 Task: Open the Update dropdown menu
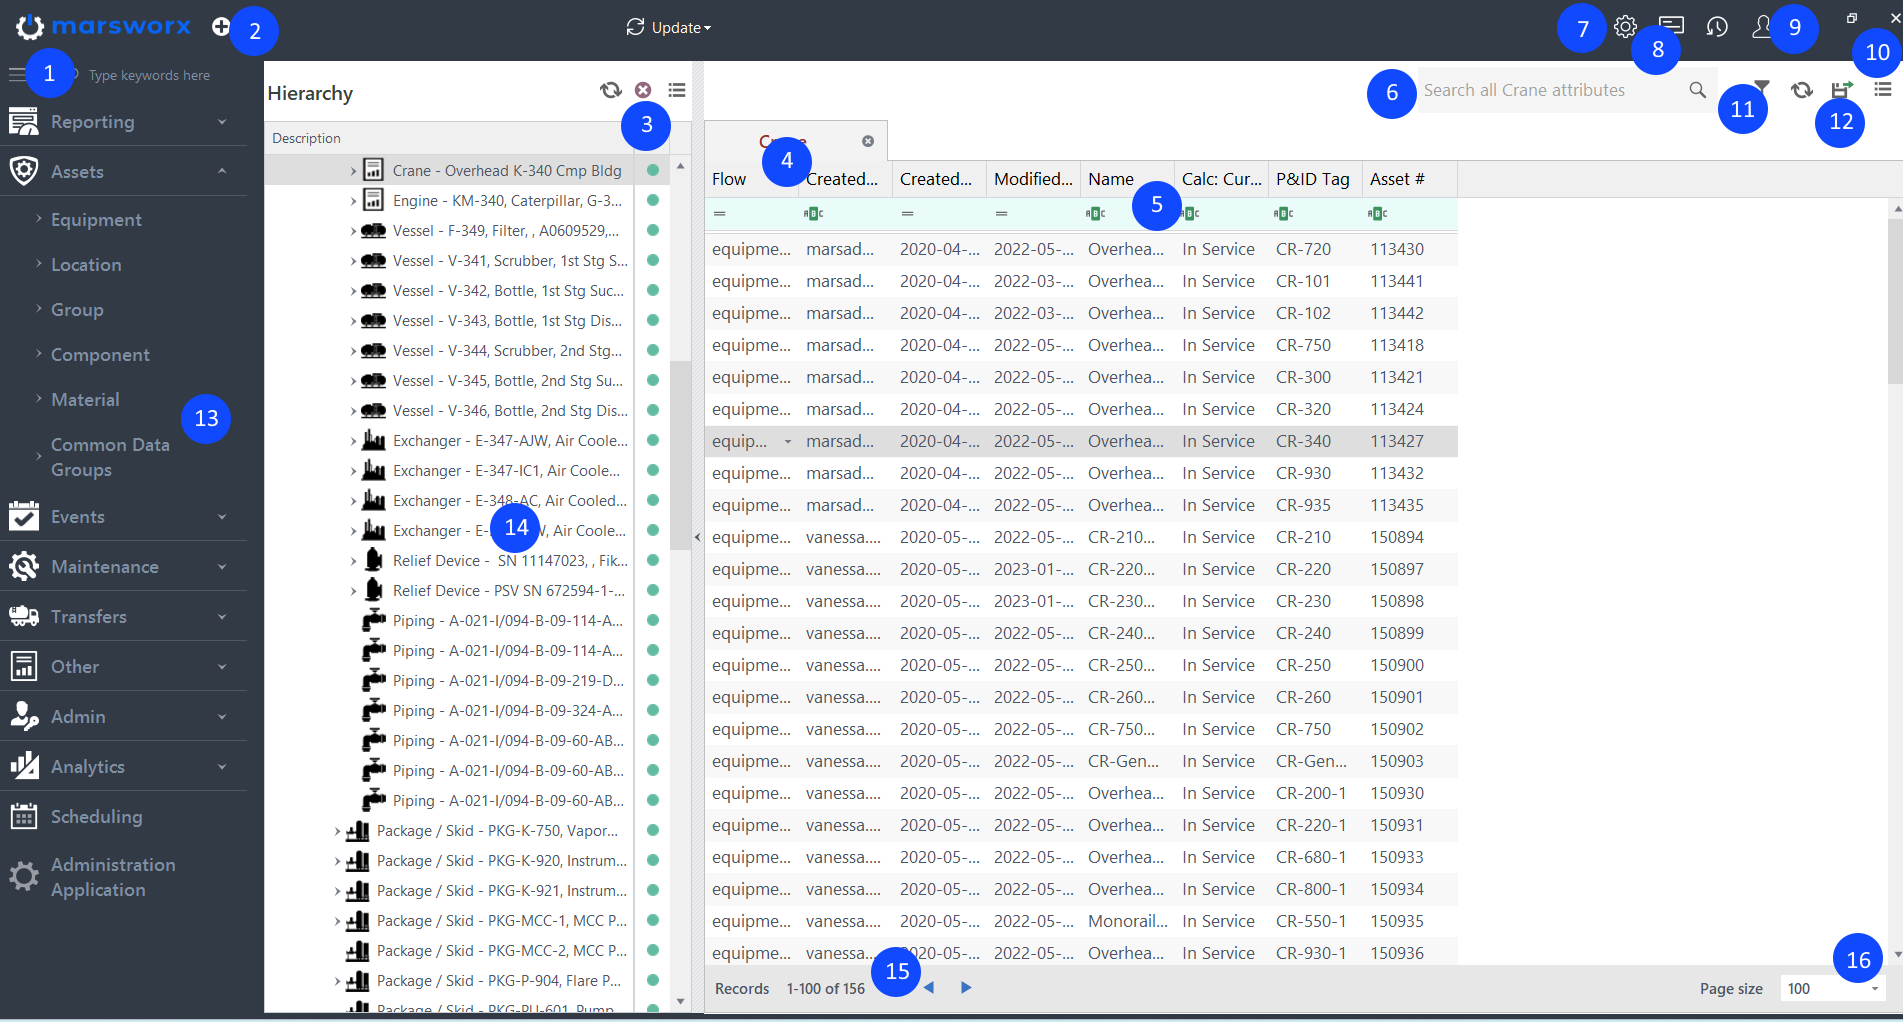pyautogui.click(x=669, y=27)
